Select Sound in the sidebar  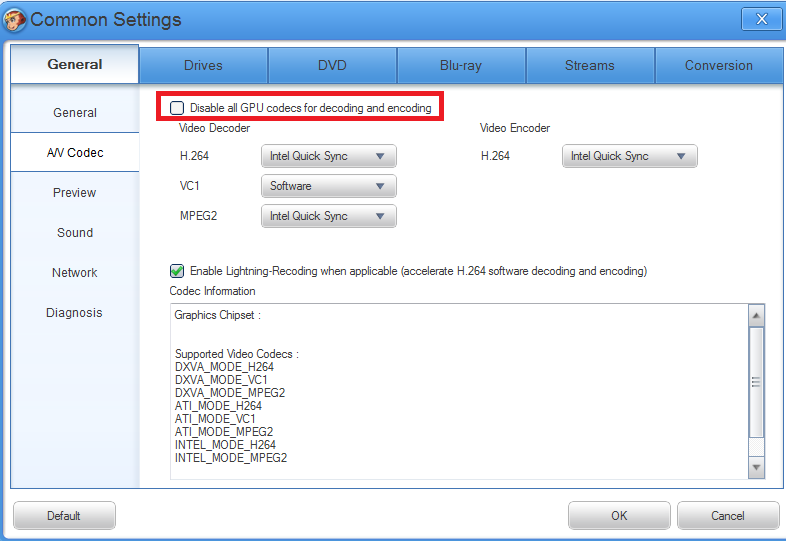[75, 233]
